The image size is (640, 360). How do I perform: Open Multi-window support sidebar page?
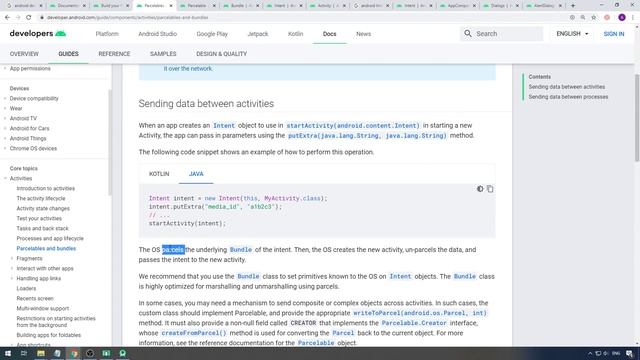point(42,309)
